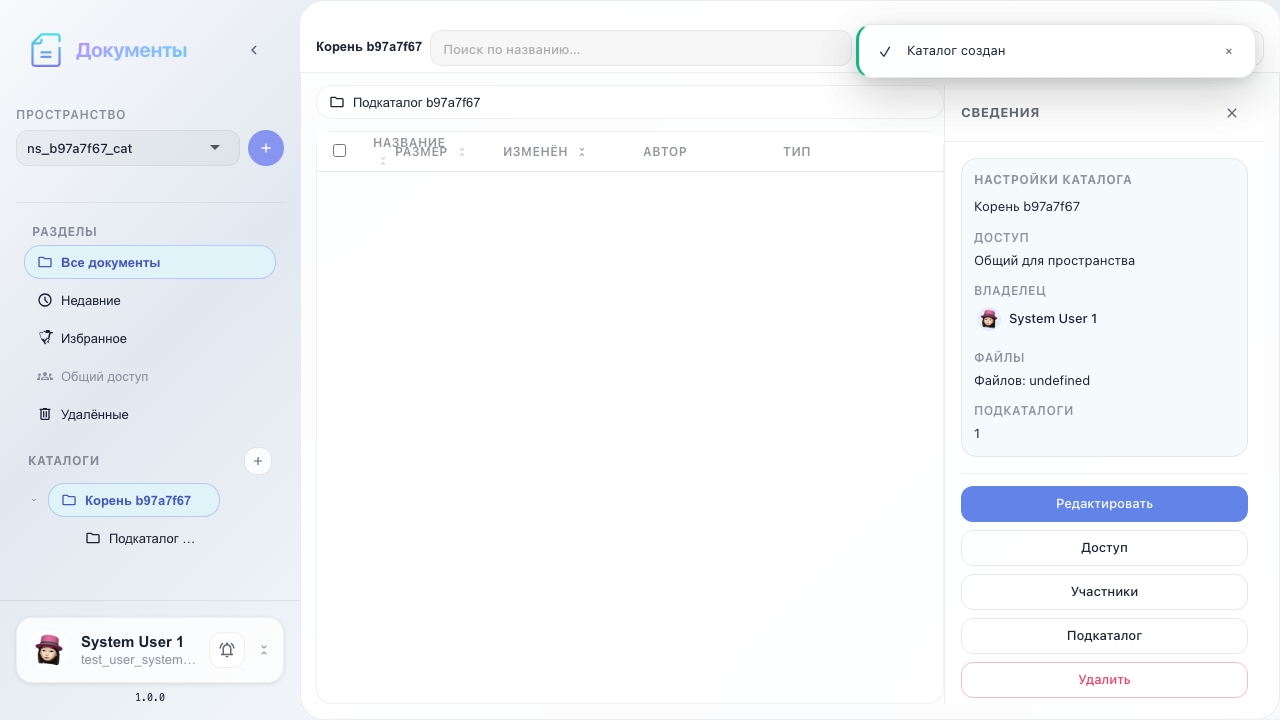Open the Все документы section

click(x=150, y=262)
